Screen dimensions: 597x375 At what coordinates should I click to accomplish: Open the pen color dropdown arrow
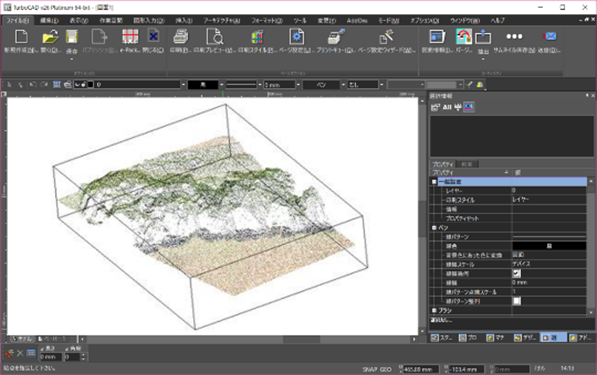click(x=221, y=85)
